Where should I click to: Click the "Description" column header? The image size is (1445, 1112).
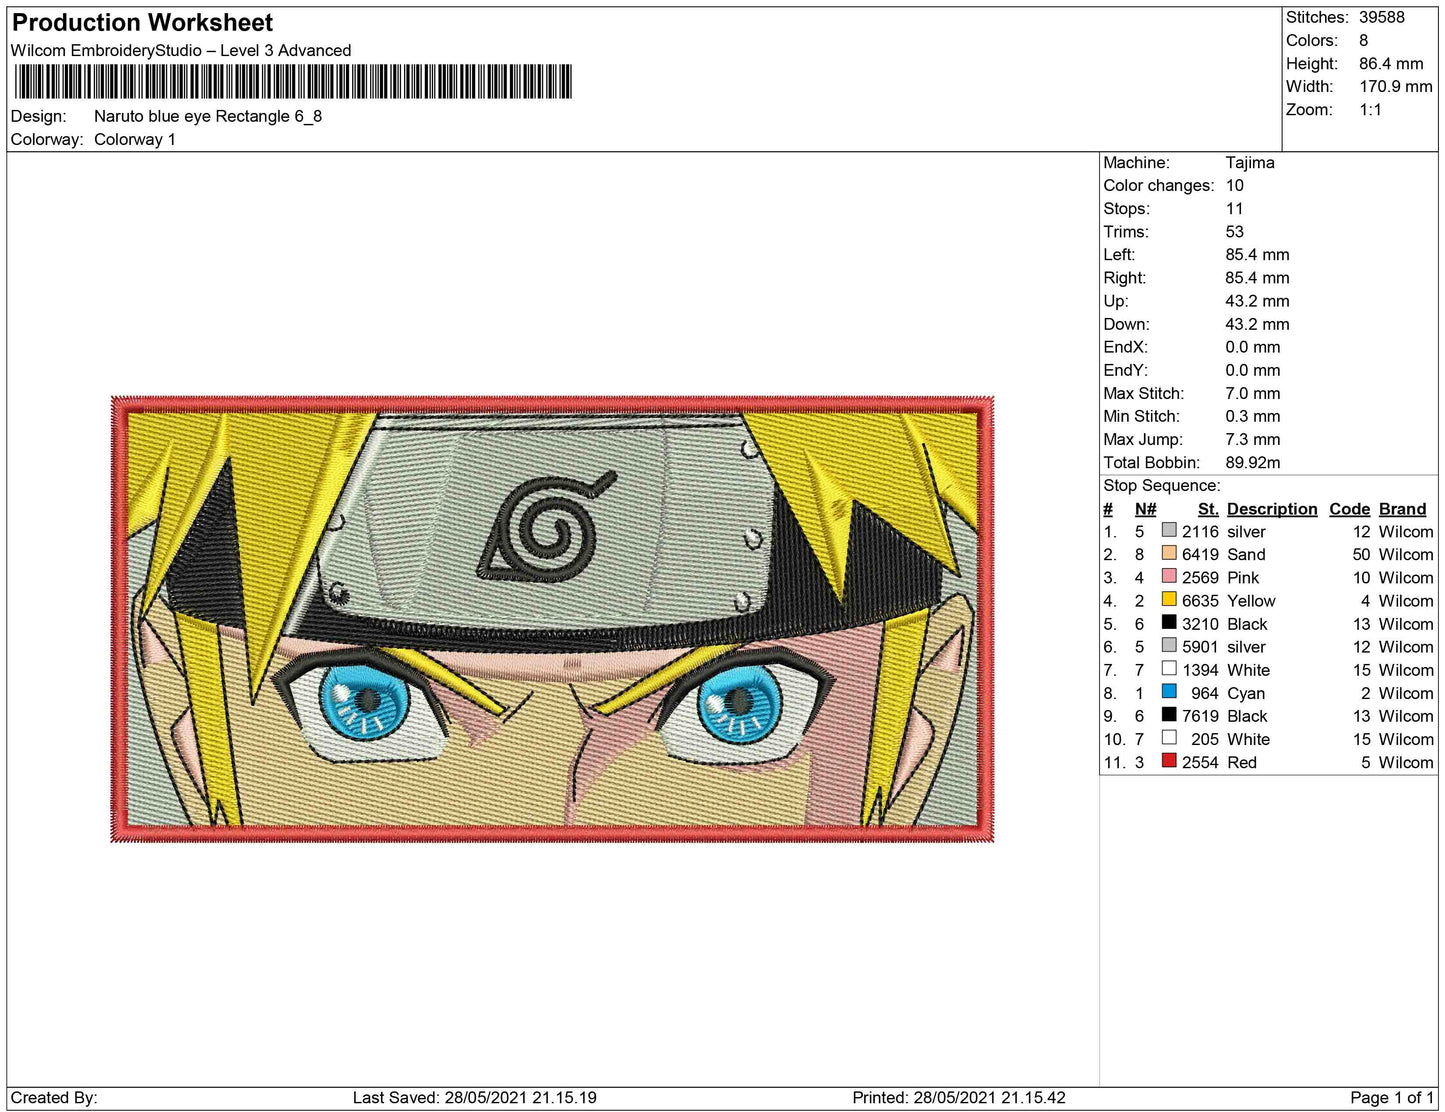(1272, 509)
